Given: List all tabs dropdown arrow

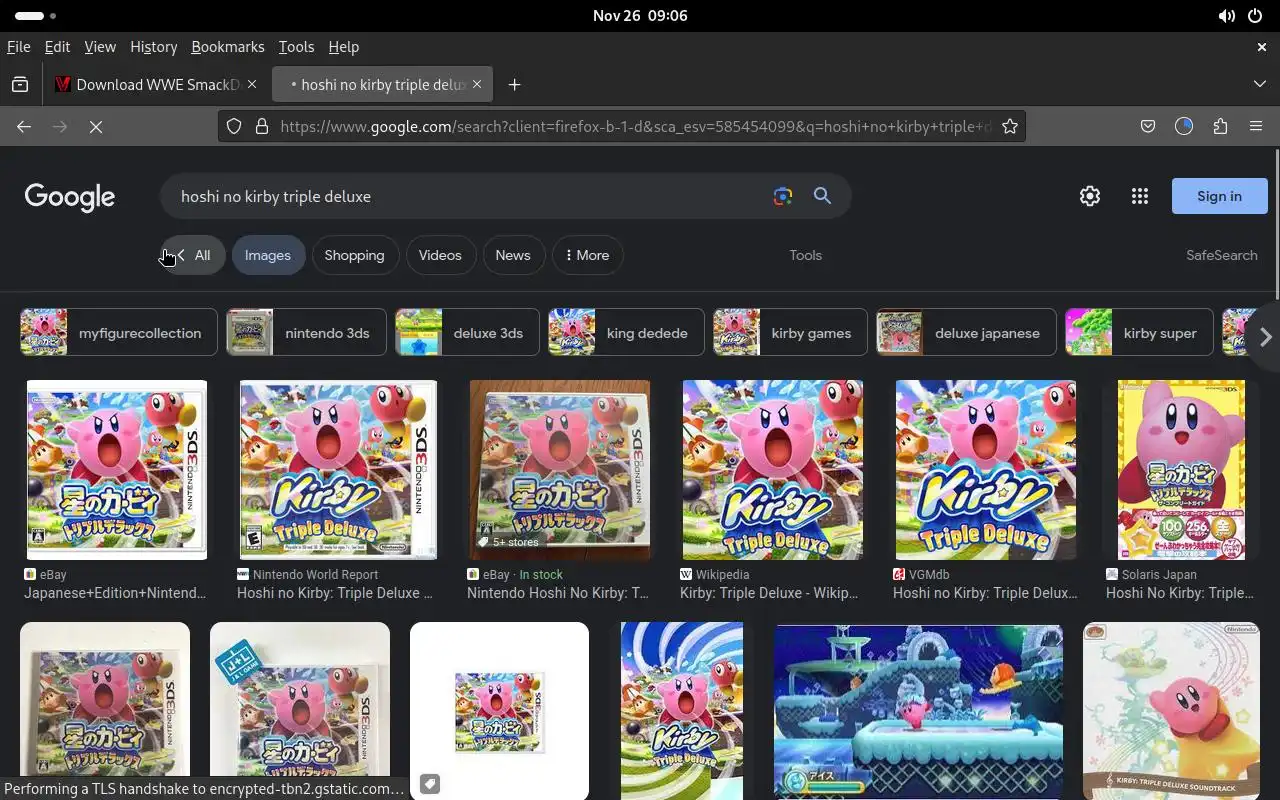Looking at the screenshot, I should click(x=1260, y=85).
